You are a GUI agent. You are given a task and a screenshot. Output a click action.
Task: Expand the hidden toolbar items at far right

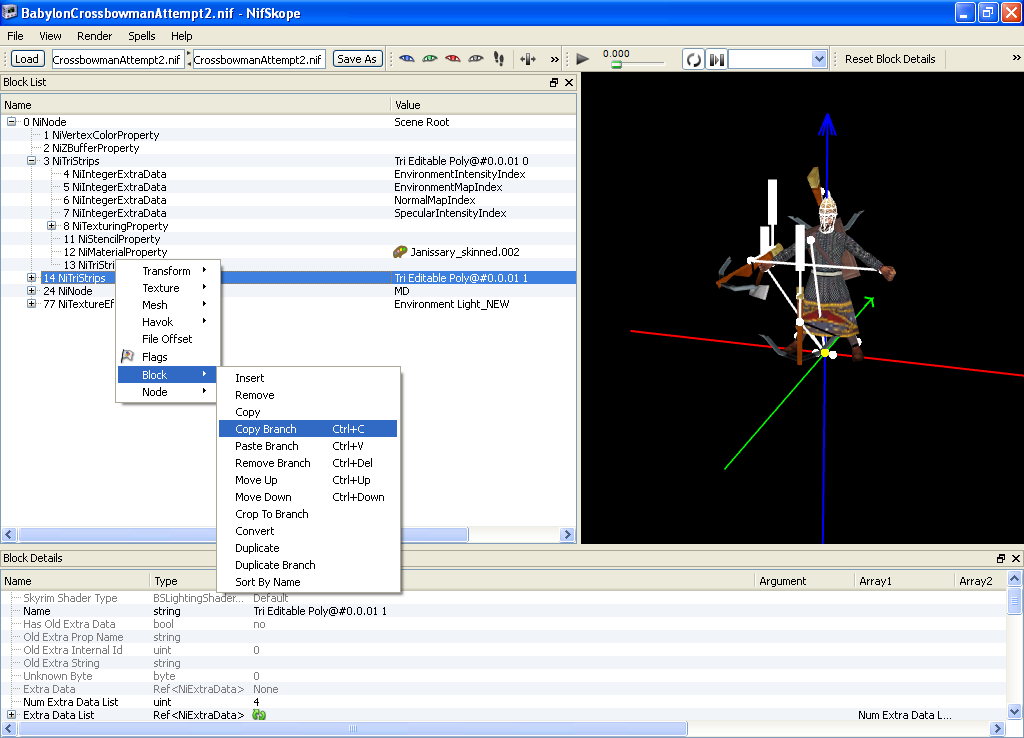(1016, 57)
